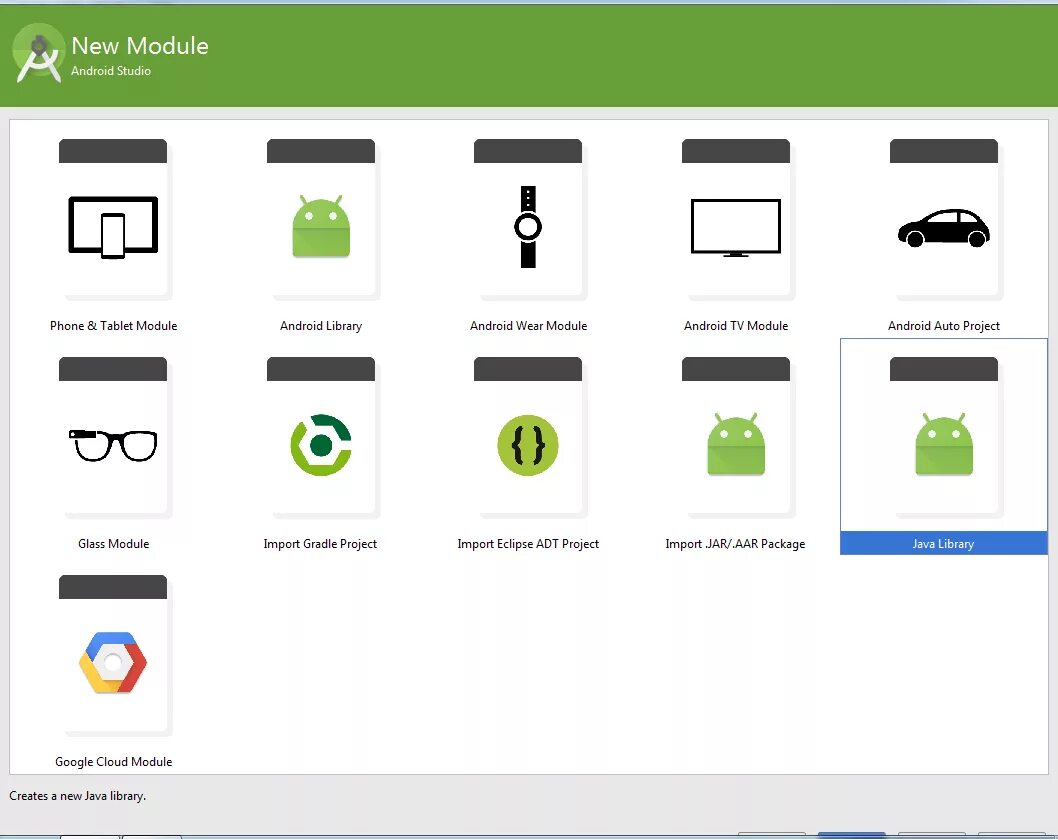Click the 'Import Eclipse ADT Project' label
Image resolution: width=1058 pixels, height=840 pixels.
pyautogui.click(x=528, y=544)
